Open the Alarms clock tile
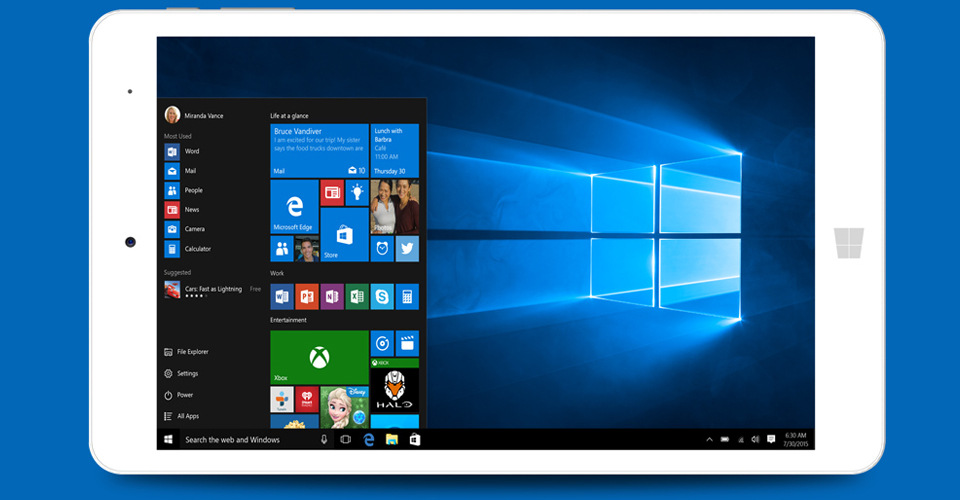Image resolution: width=960 pixels, height=500 pixels. point(382,249)
